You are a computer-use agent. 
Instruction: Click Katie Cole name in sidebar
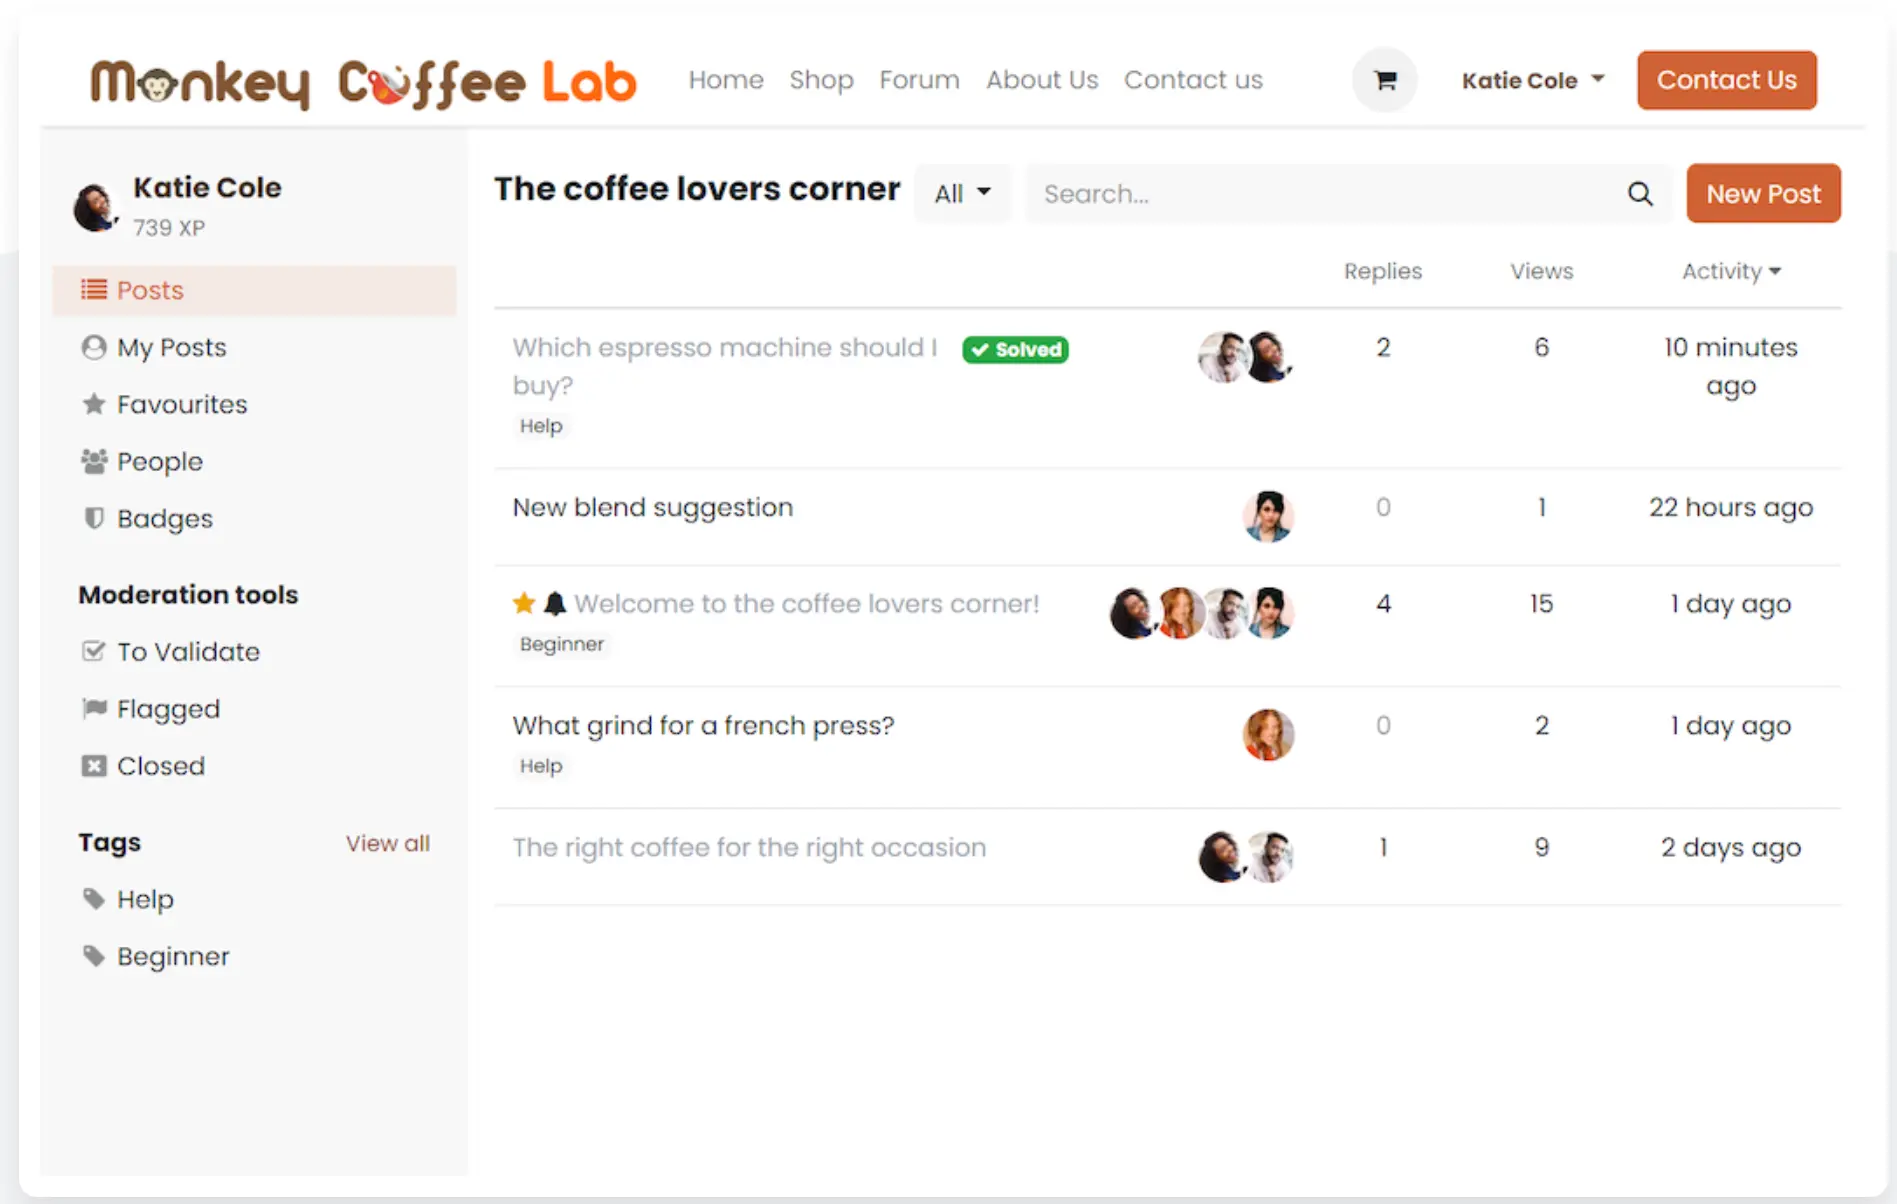[207, 187]
